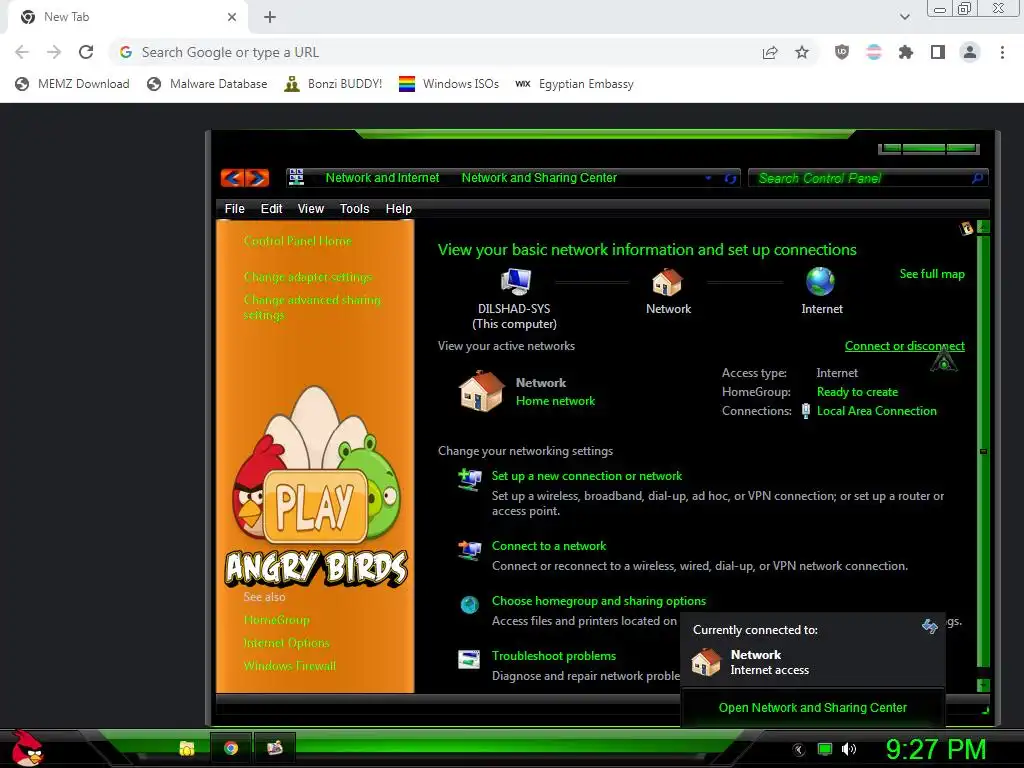Click Open Network and Sharing Center

click(812, 708)
